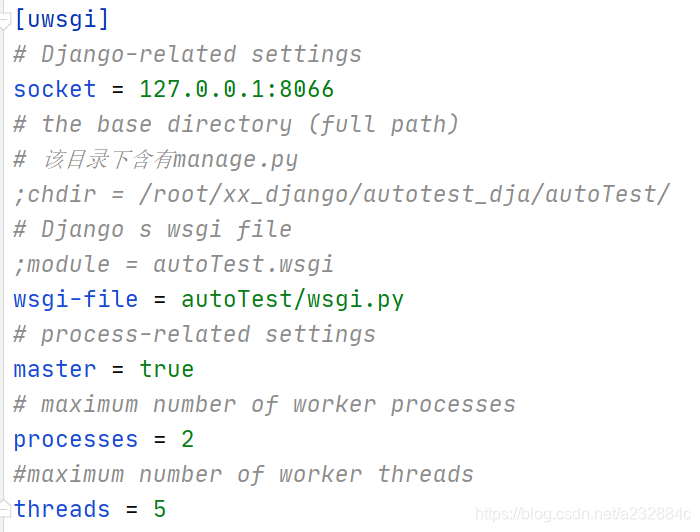Click the threads value '5'

click(x=160, y=509)
